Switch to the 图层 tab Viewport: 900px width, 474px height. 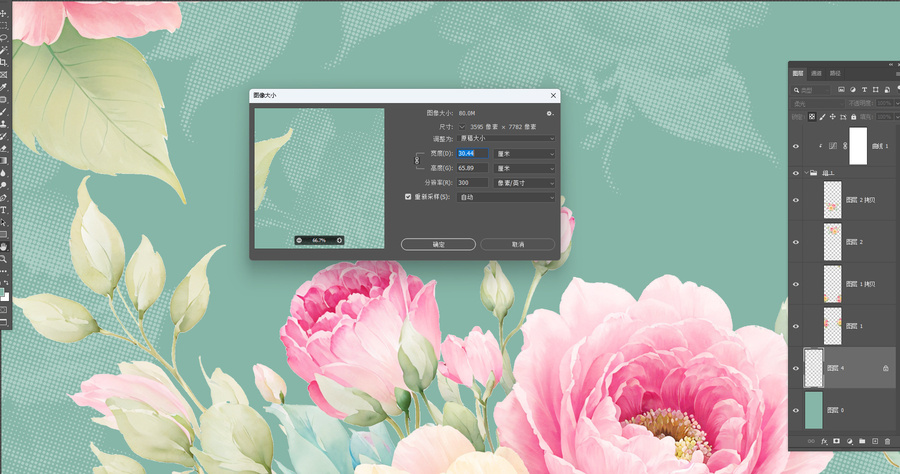point(798,73)
